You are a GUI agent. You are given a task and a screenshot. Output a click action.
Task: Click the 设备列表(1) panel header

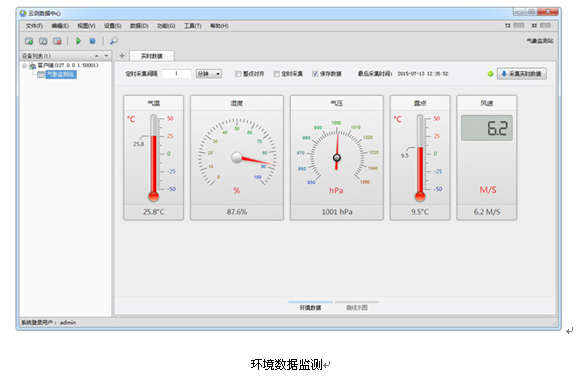pos(65,56)
